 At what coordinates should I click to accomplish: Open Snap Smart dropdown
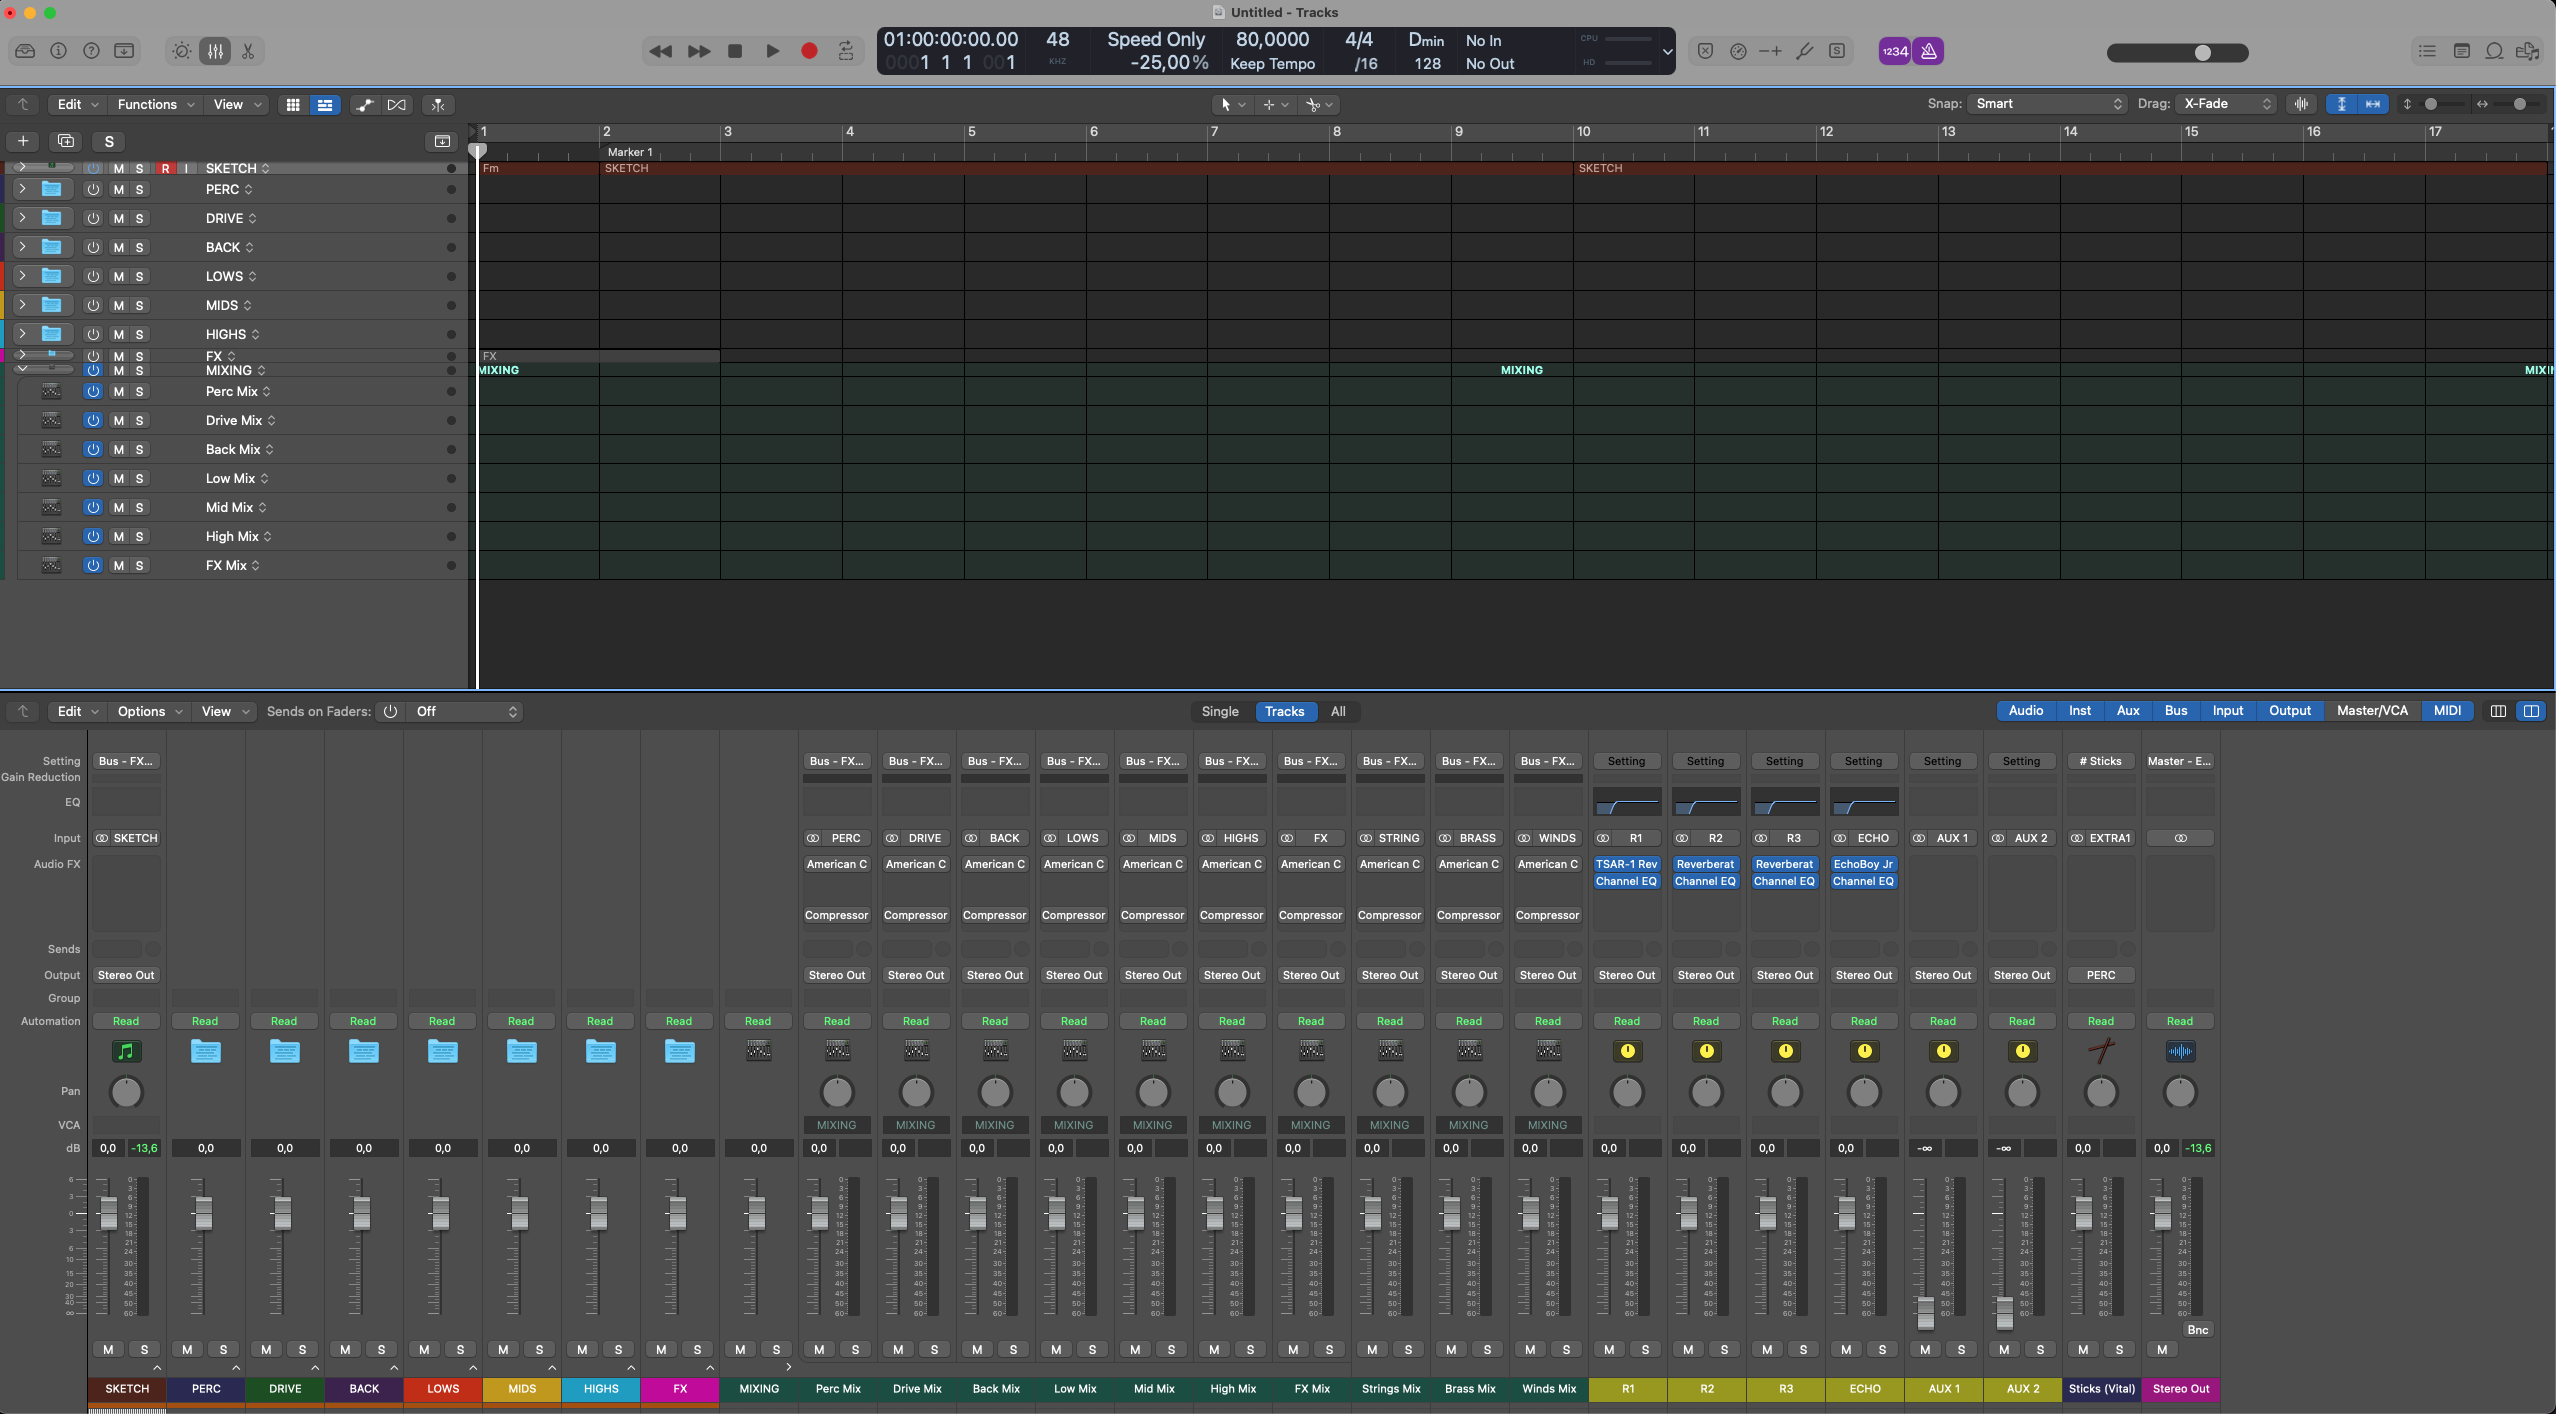click(x=2046, y=104)
